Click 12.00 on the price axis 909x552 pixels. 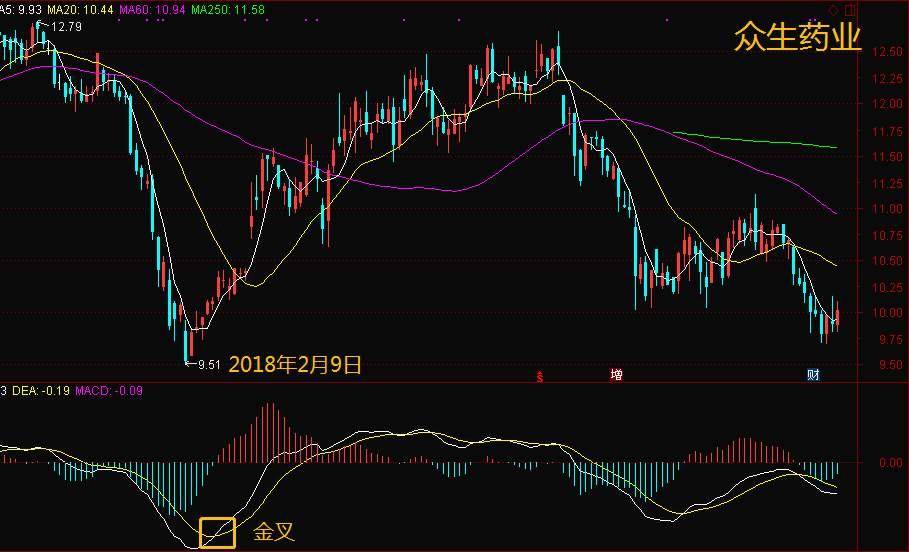pyautogui.click(x=887, y=104)
